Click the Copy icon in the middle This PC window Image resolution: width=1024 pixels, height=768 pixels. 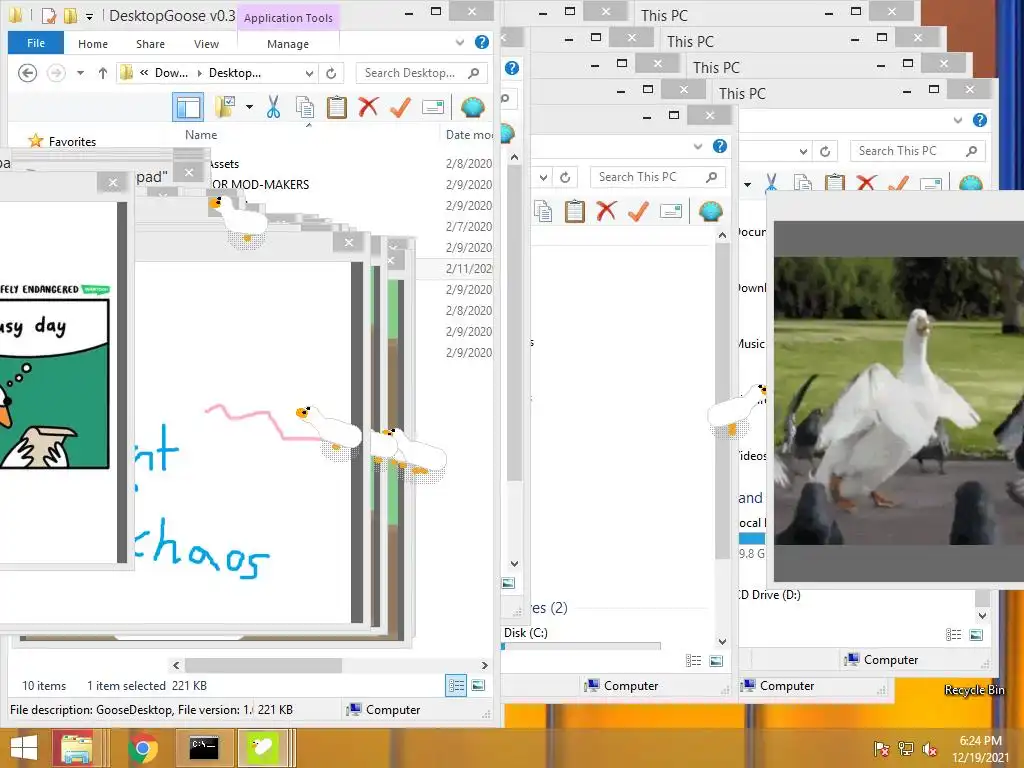pos(543,212)
